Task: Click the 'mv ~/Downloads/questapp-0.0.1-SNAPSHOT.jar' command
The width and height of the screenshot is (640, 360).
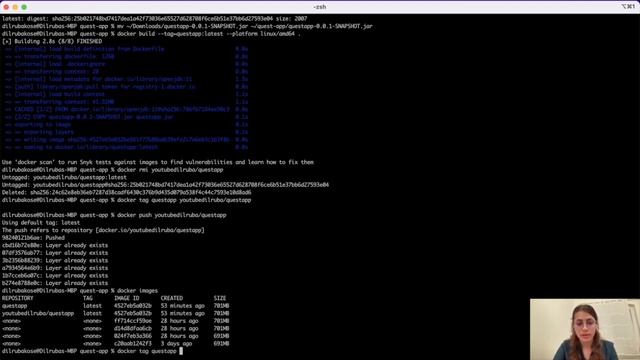Action: [245, 26]
